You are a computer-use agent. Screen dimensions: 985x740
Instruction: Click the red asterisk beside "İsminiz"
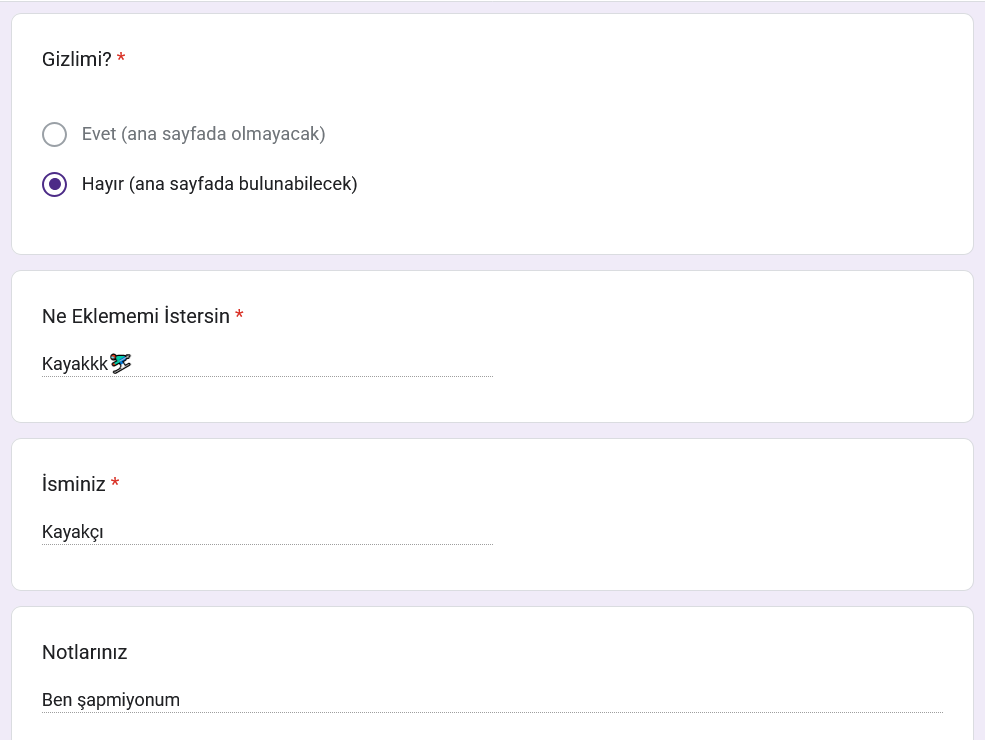coord(115,482)
